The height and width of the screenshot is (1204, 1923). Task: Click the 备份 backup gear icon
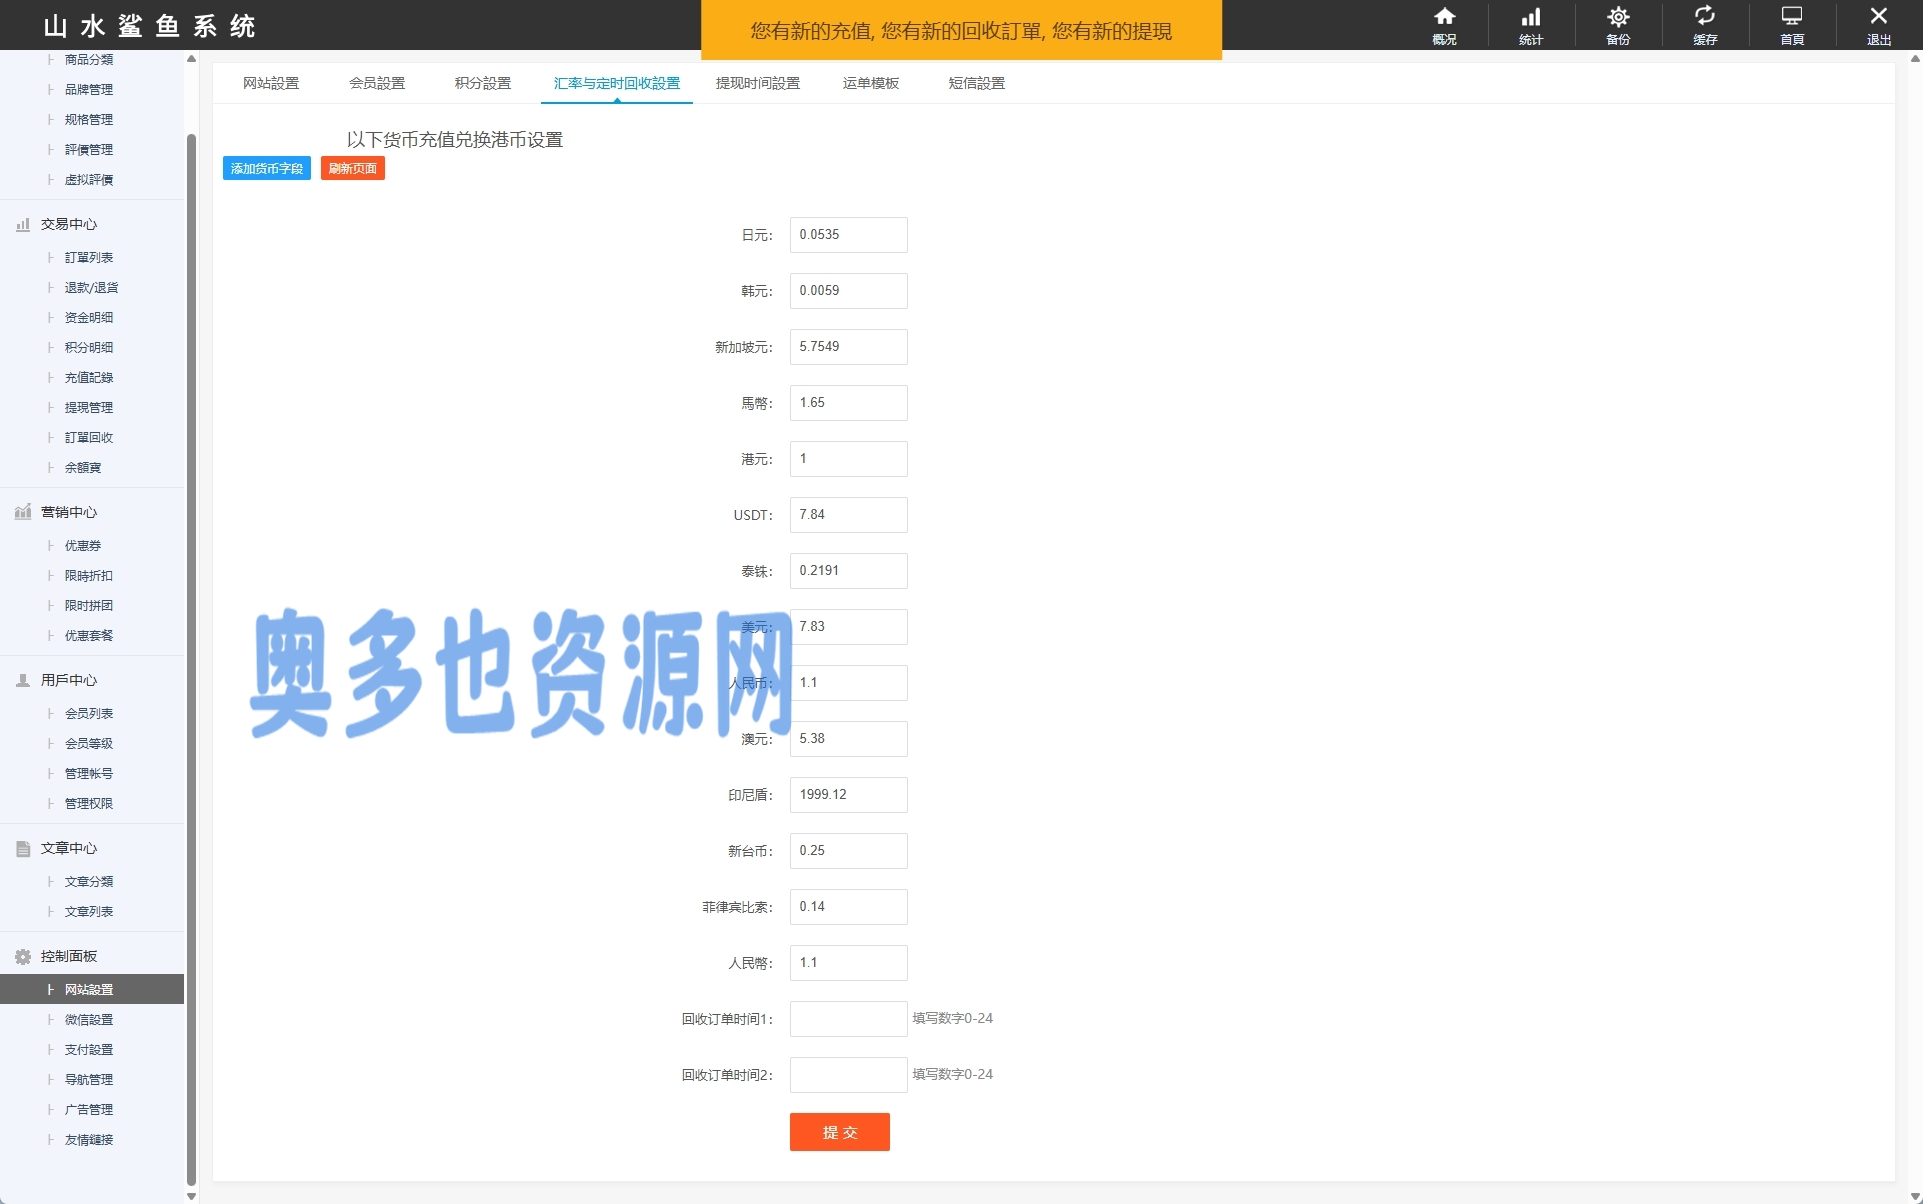point(1618,17)
